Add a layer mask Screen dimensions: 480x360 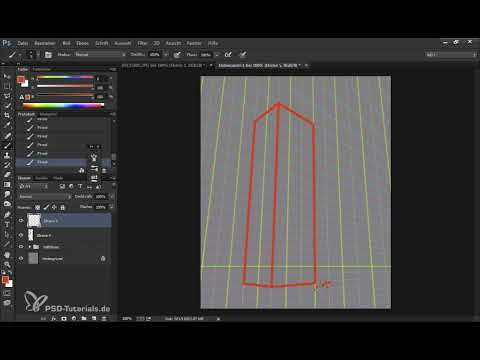coord(64,318)
